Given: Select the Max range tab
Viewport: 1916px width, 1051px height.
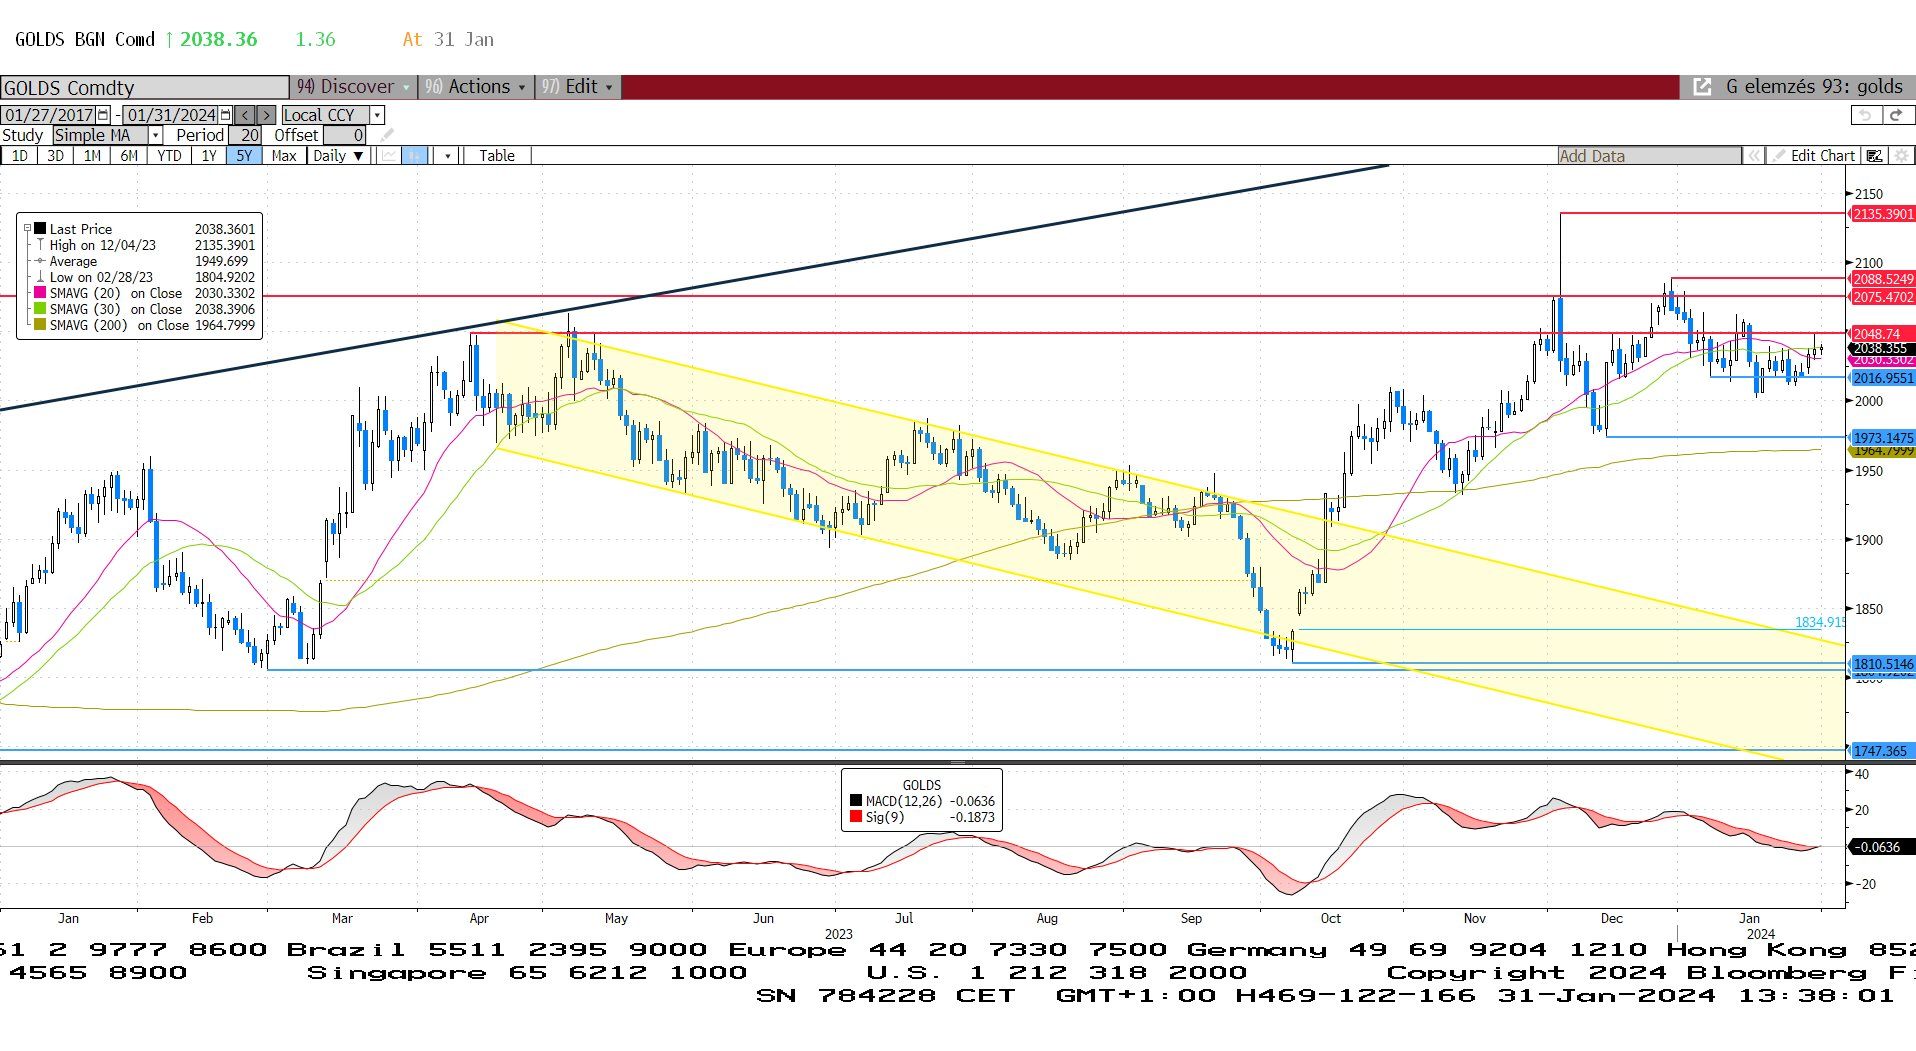Looking at the screenshot, I should point(284,155).
